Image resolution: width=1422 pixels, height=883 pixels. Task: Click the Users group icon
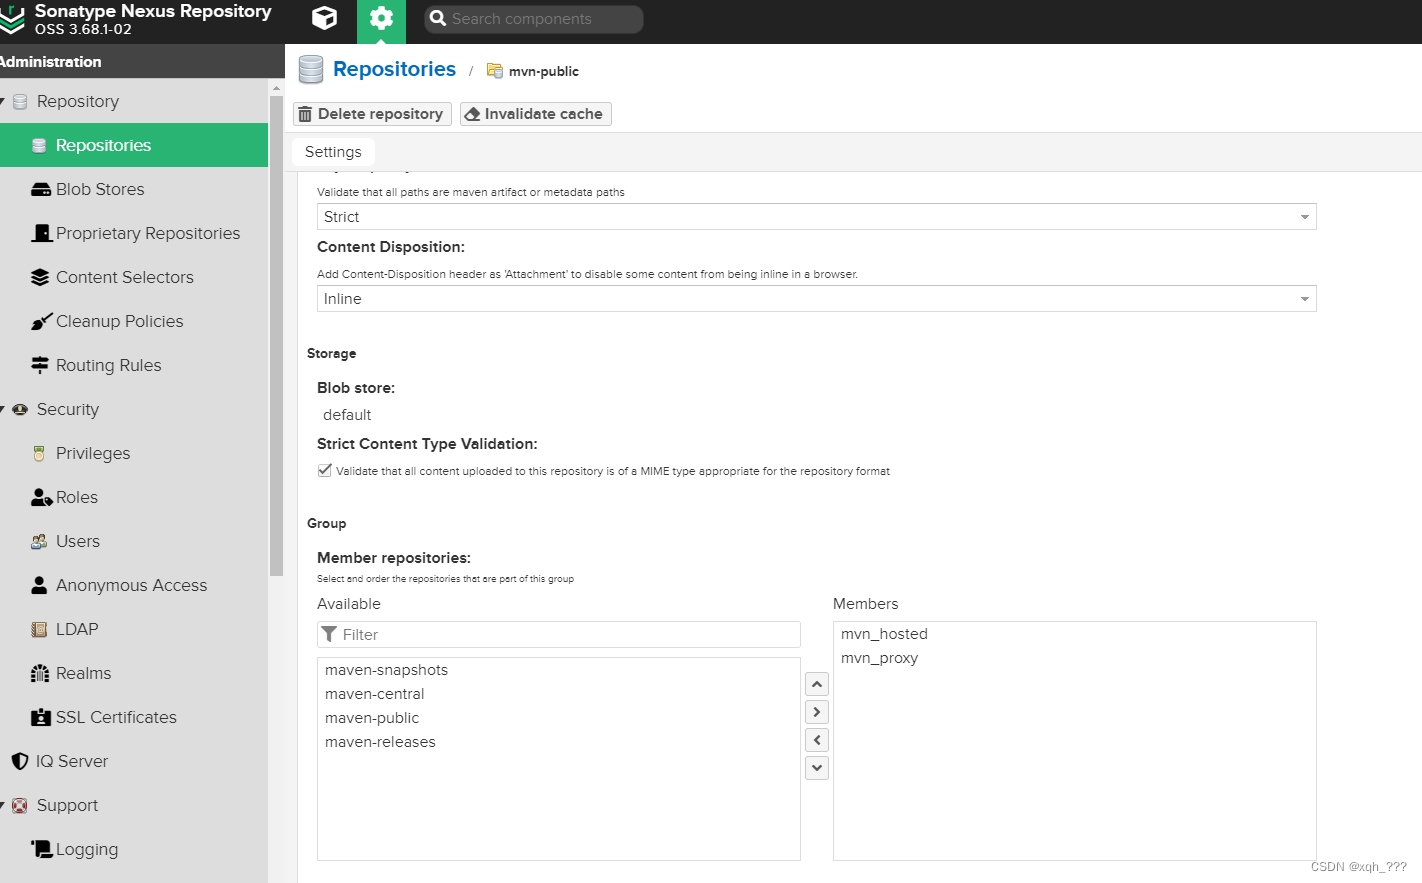pos(39,541)
